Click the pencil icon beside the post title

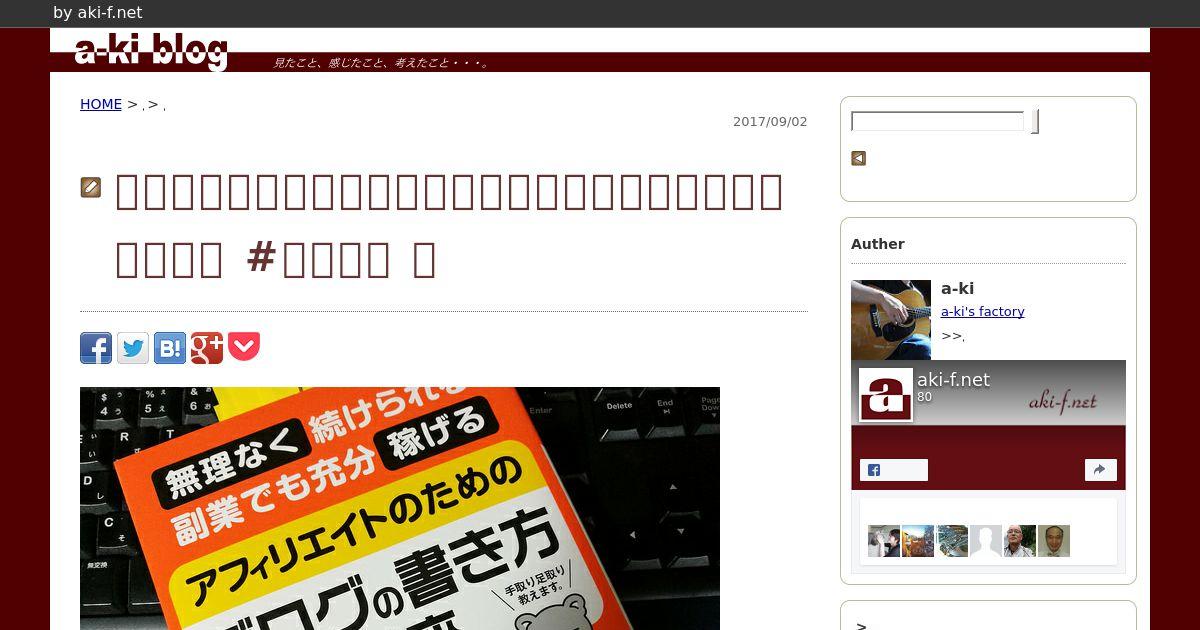(x=91, y=187)
